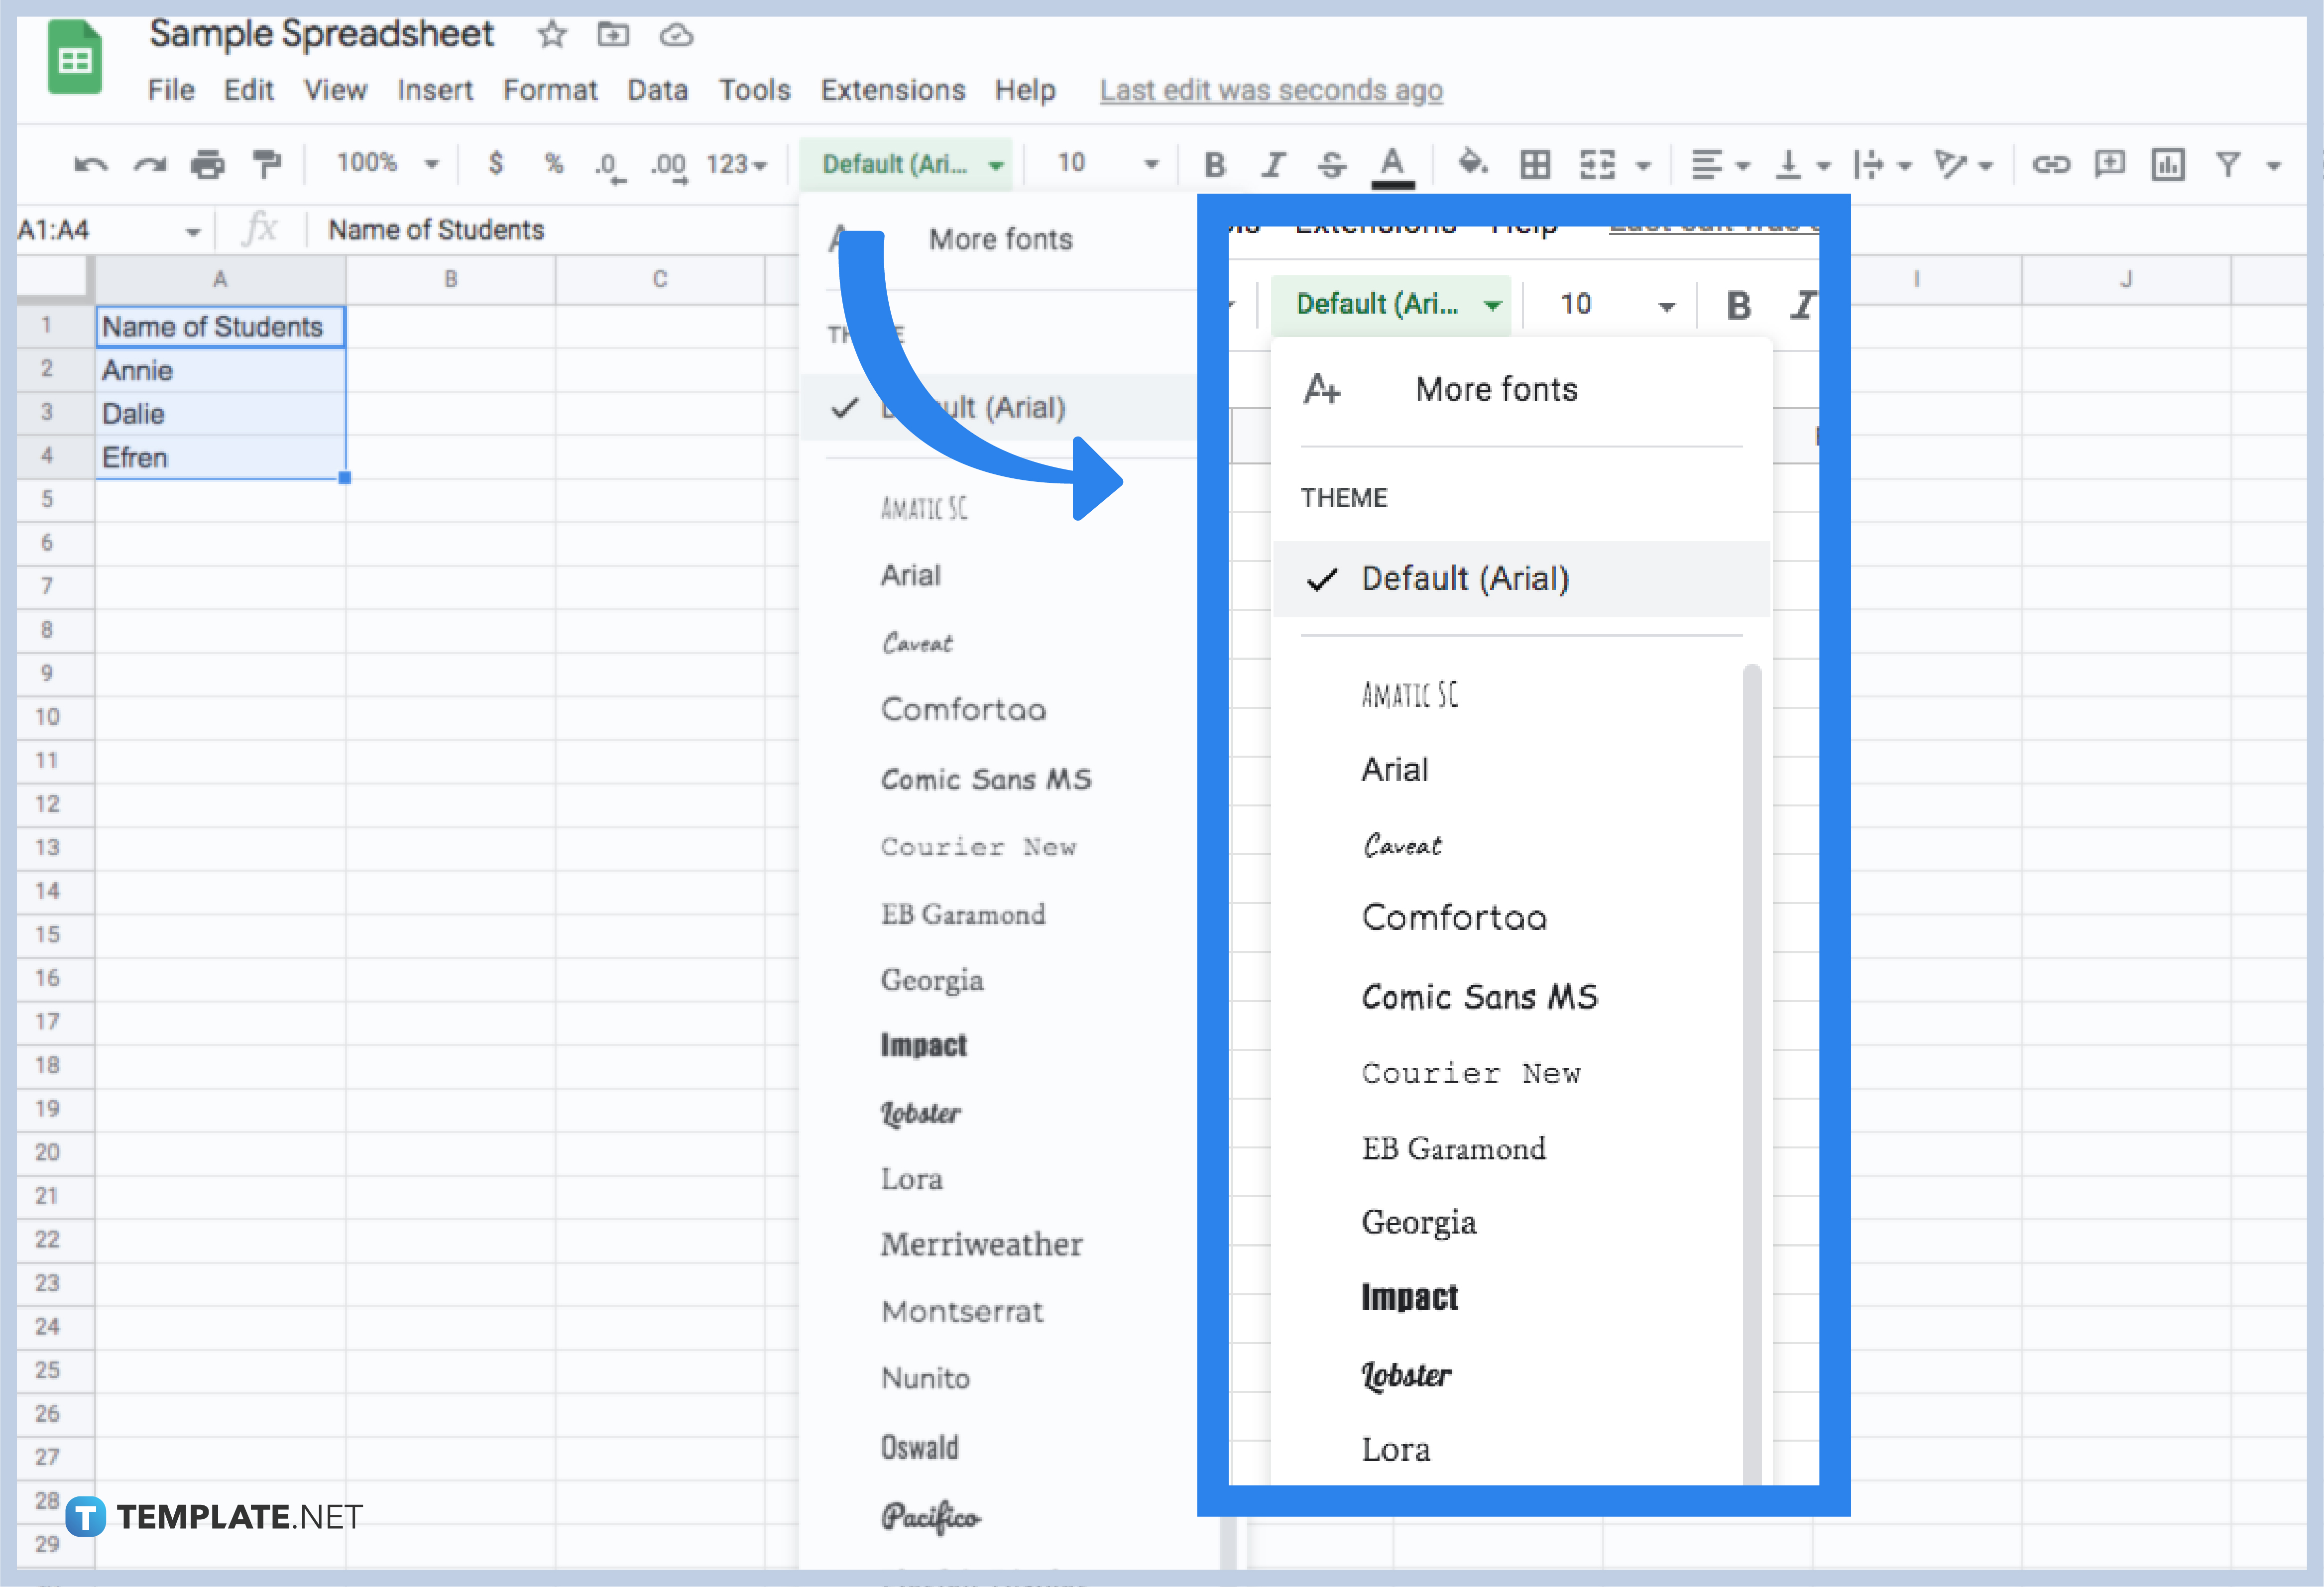Select the Paint format roller icon
This screenshot has width=2324, height=1587.
[x=266, y=164]
